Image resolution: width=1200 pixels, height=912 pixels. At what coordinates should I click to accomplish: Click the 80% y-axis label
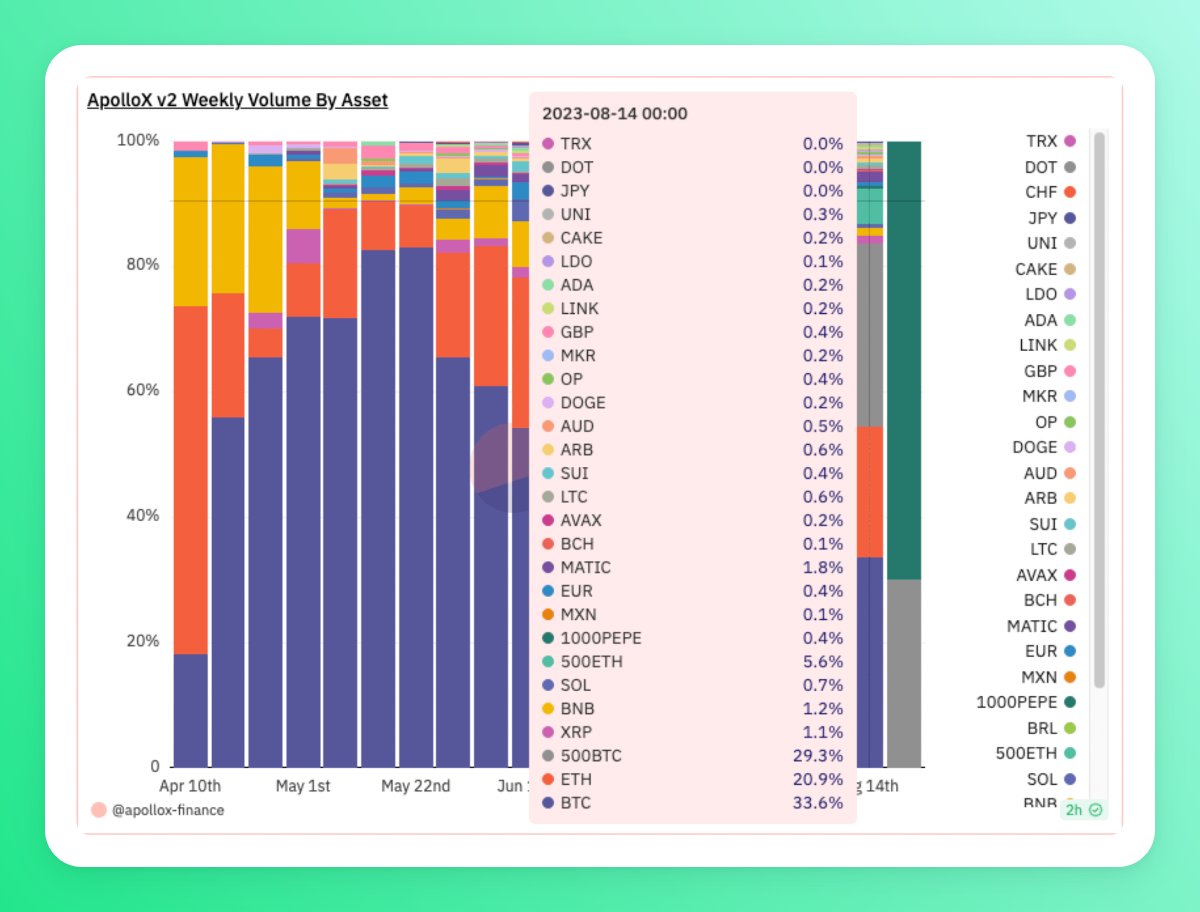pos(143,265)
